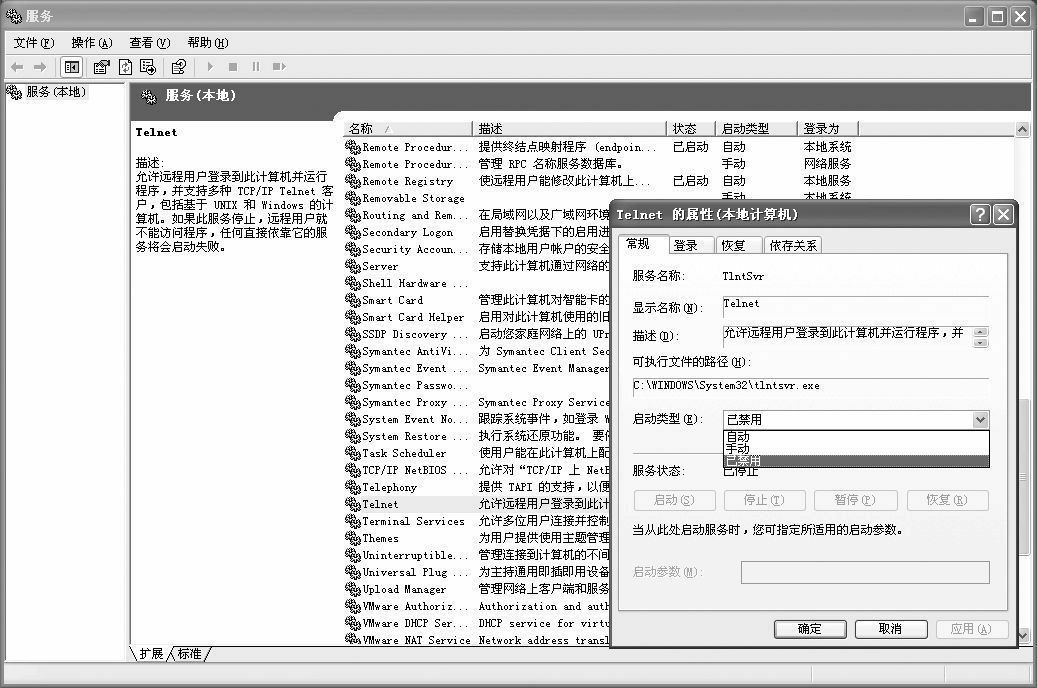Click the Properties toolbar icon
Viewport: 1037px width, 688px height.
101,67
